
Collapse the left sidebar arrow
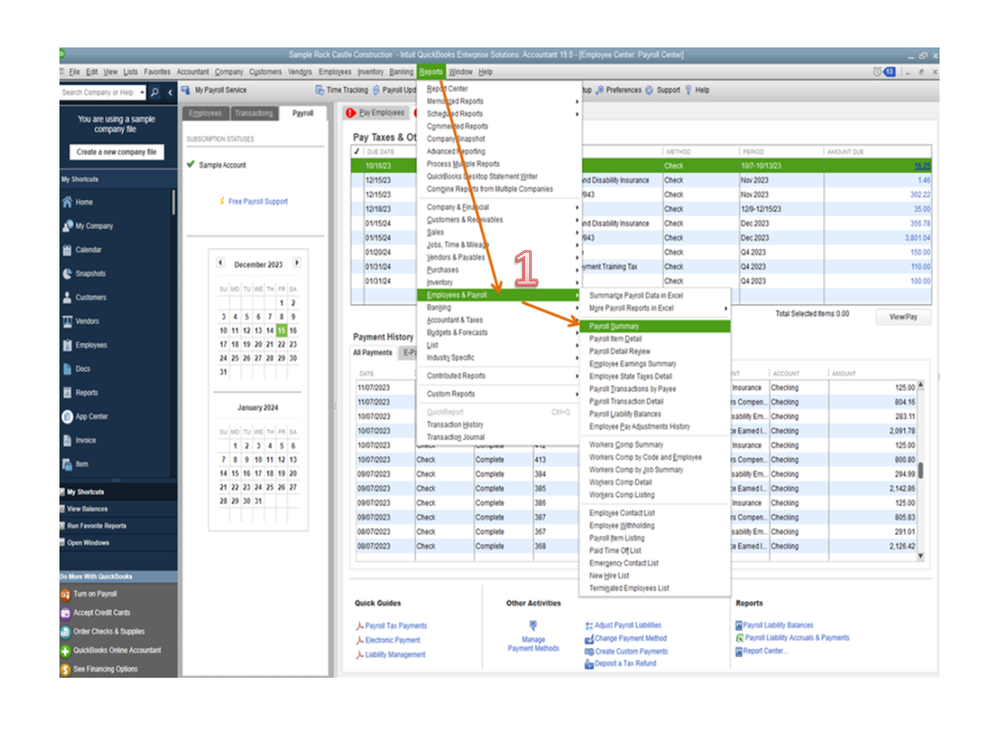(170, 92)
